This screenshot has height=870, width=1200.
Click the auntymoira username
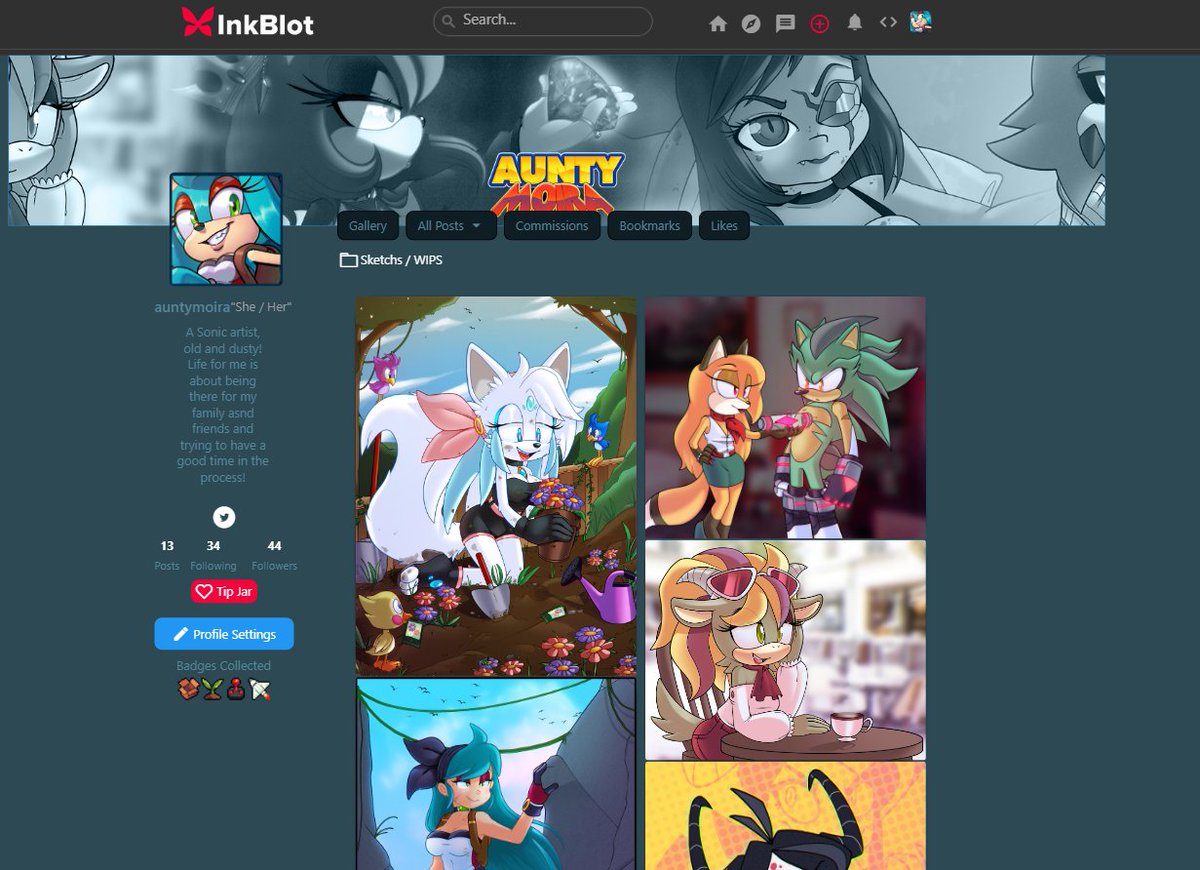pyautogui.click(x=192, y=307)
